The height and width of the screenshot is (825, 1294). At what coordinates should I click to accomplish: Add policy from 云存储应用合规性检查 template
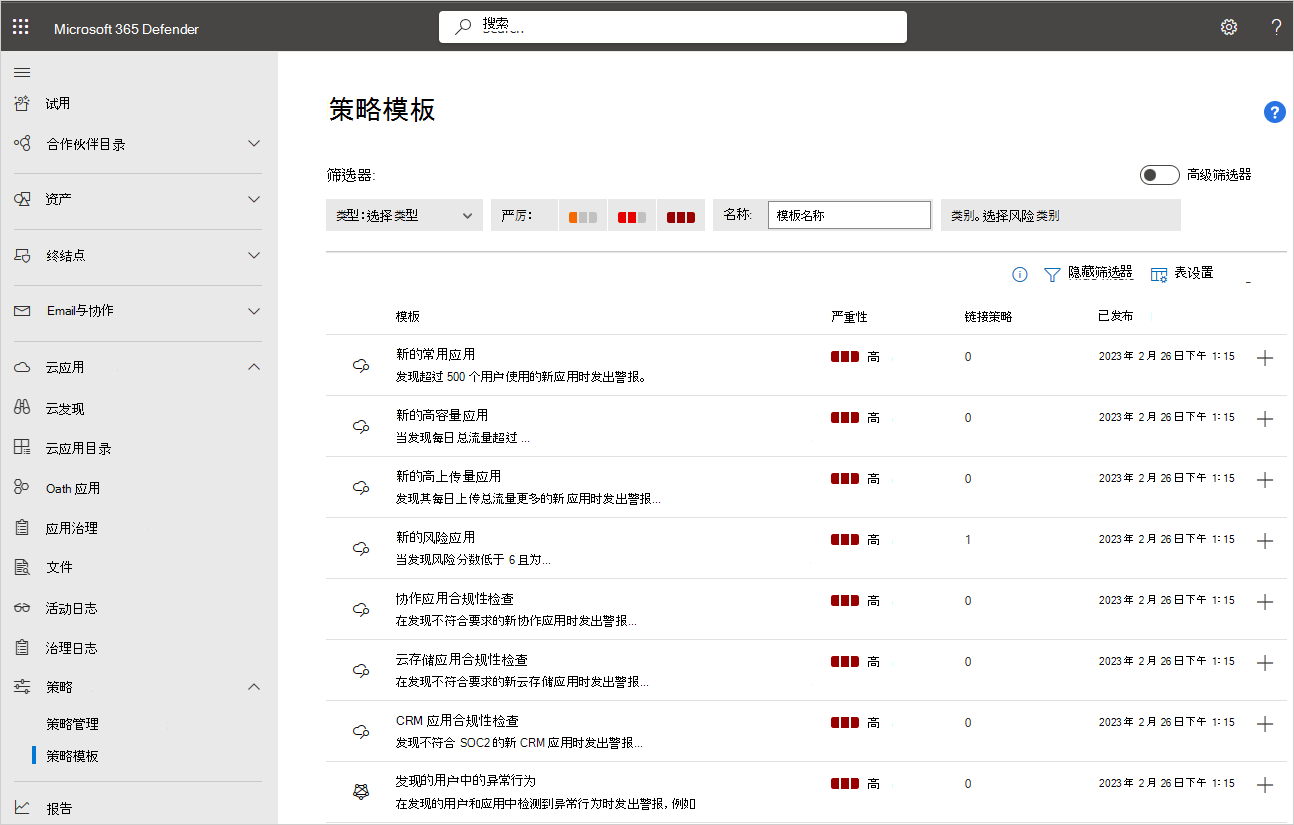[x=1264, y=662]
